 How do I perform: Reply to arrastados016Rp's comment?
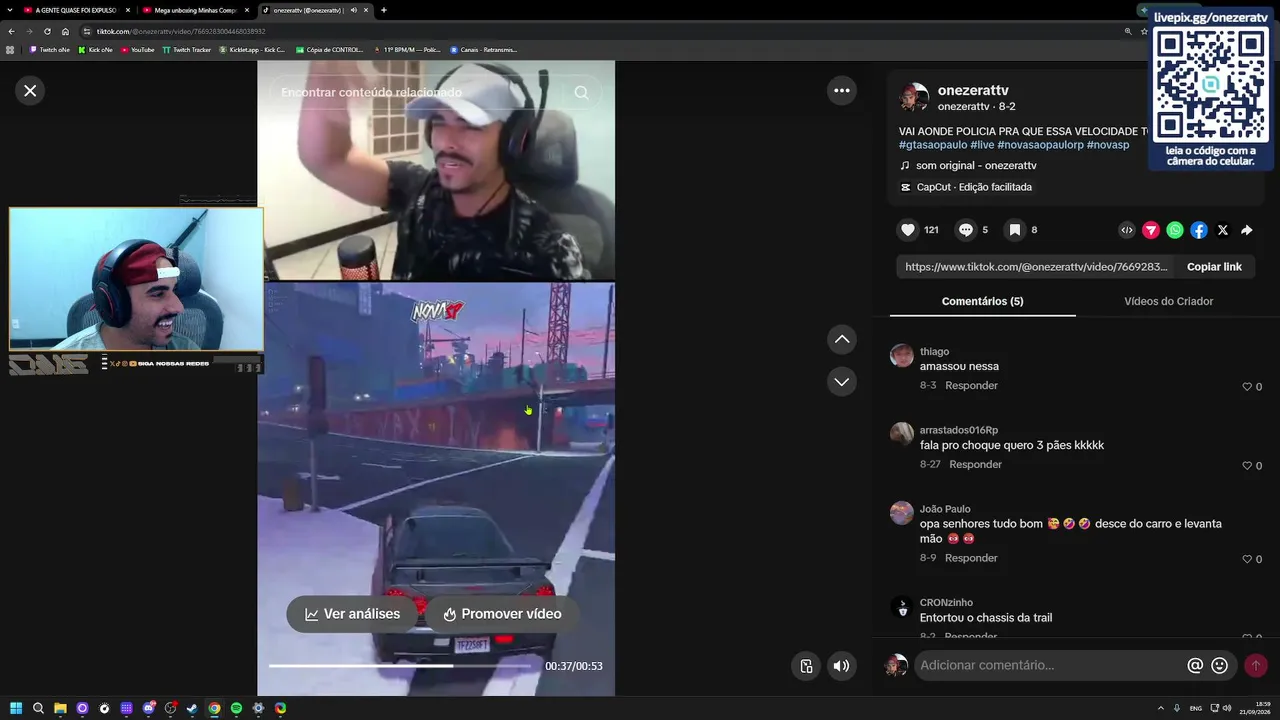(975, 465)
